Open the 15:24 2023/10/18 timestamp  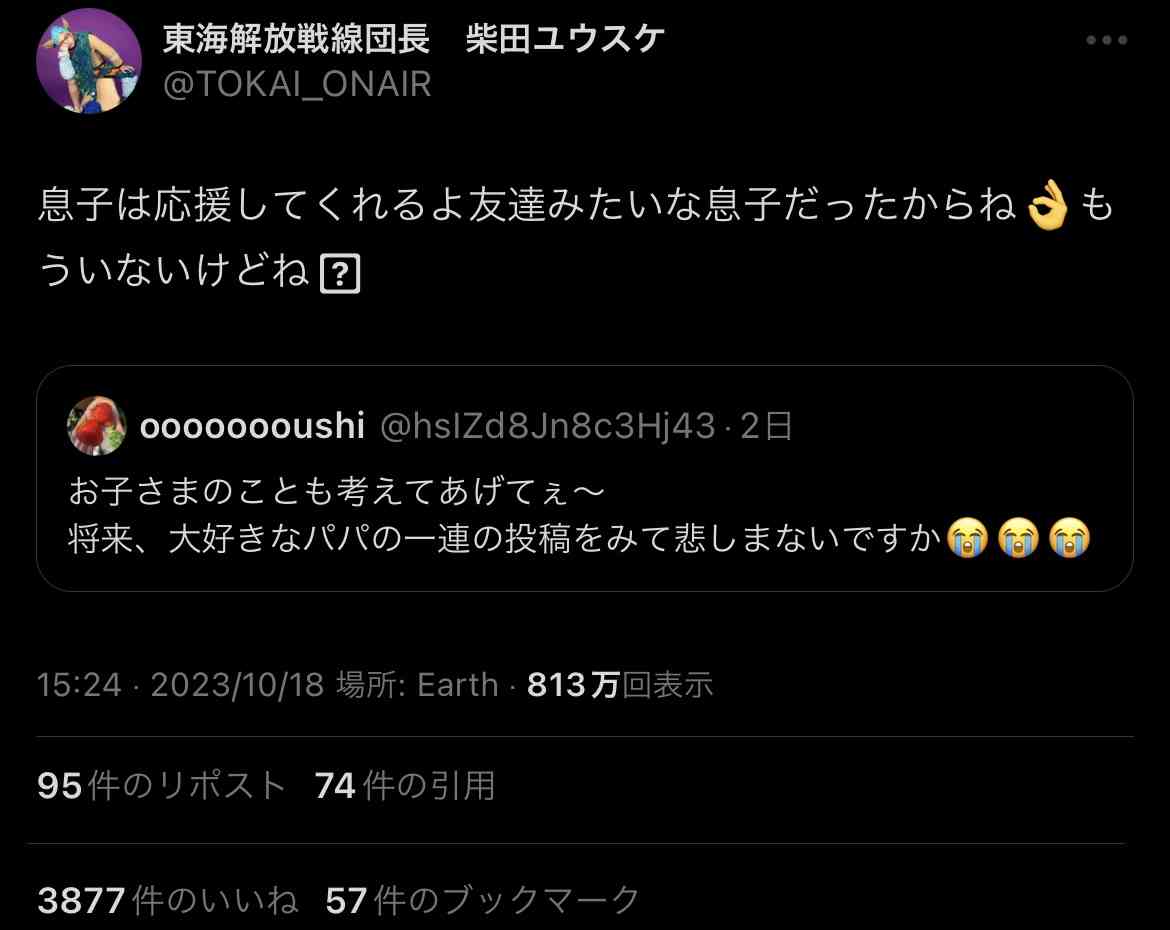181,684
